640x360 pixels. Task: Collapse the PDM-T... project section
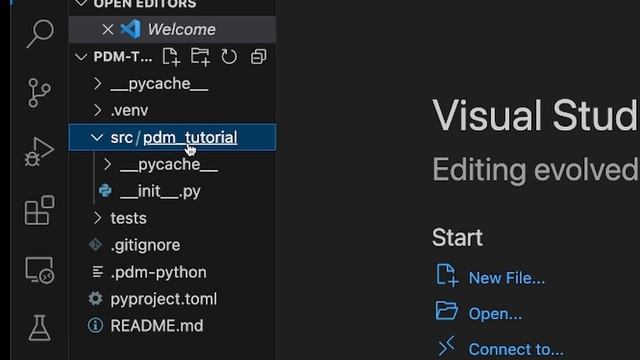coord(81,57)
